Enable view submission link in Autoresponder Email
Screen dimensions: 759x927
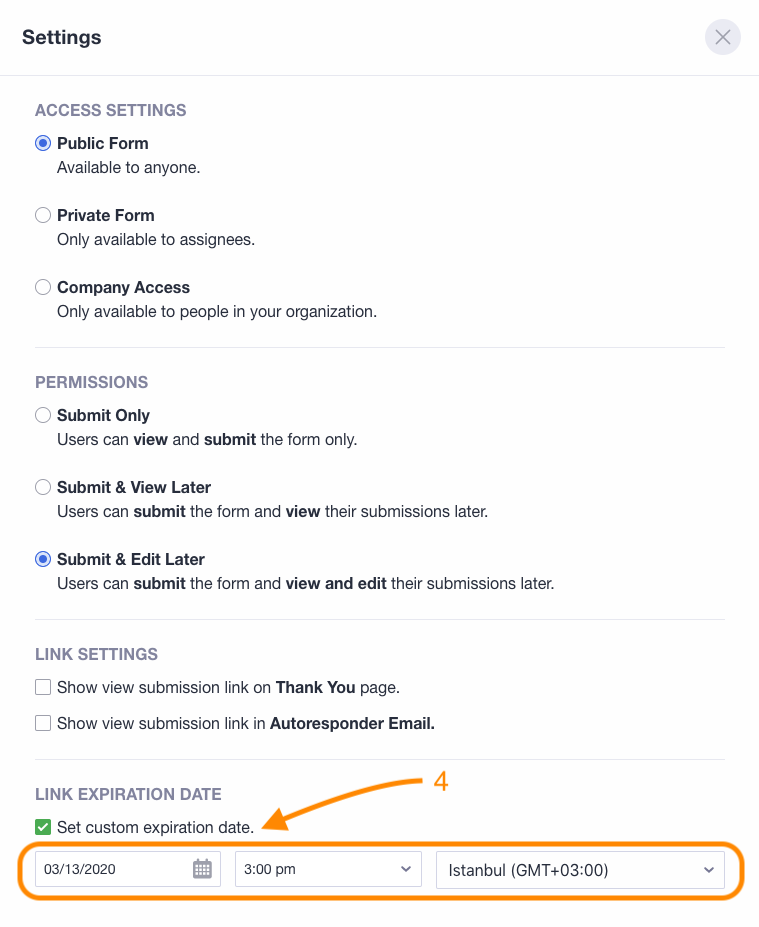[x=43, y=723]
